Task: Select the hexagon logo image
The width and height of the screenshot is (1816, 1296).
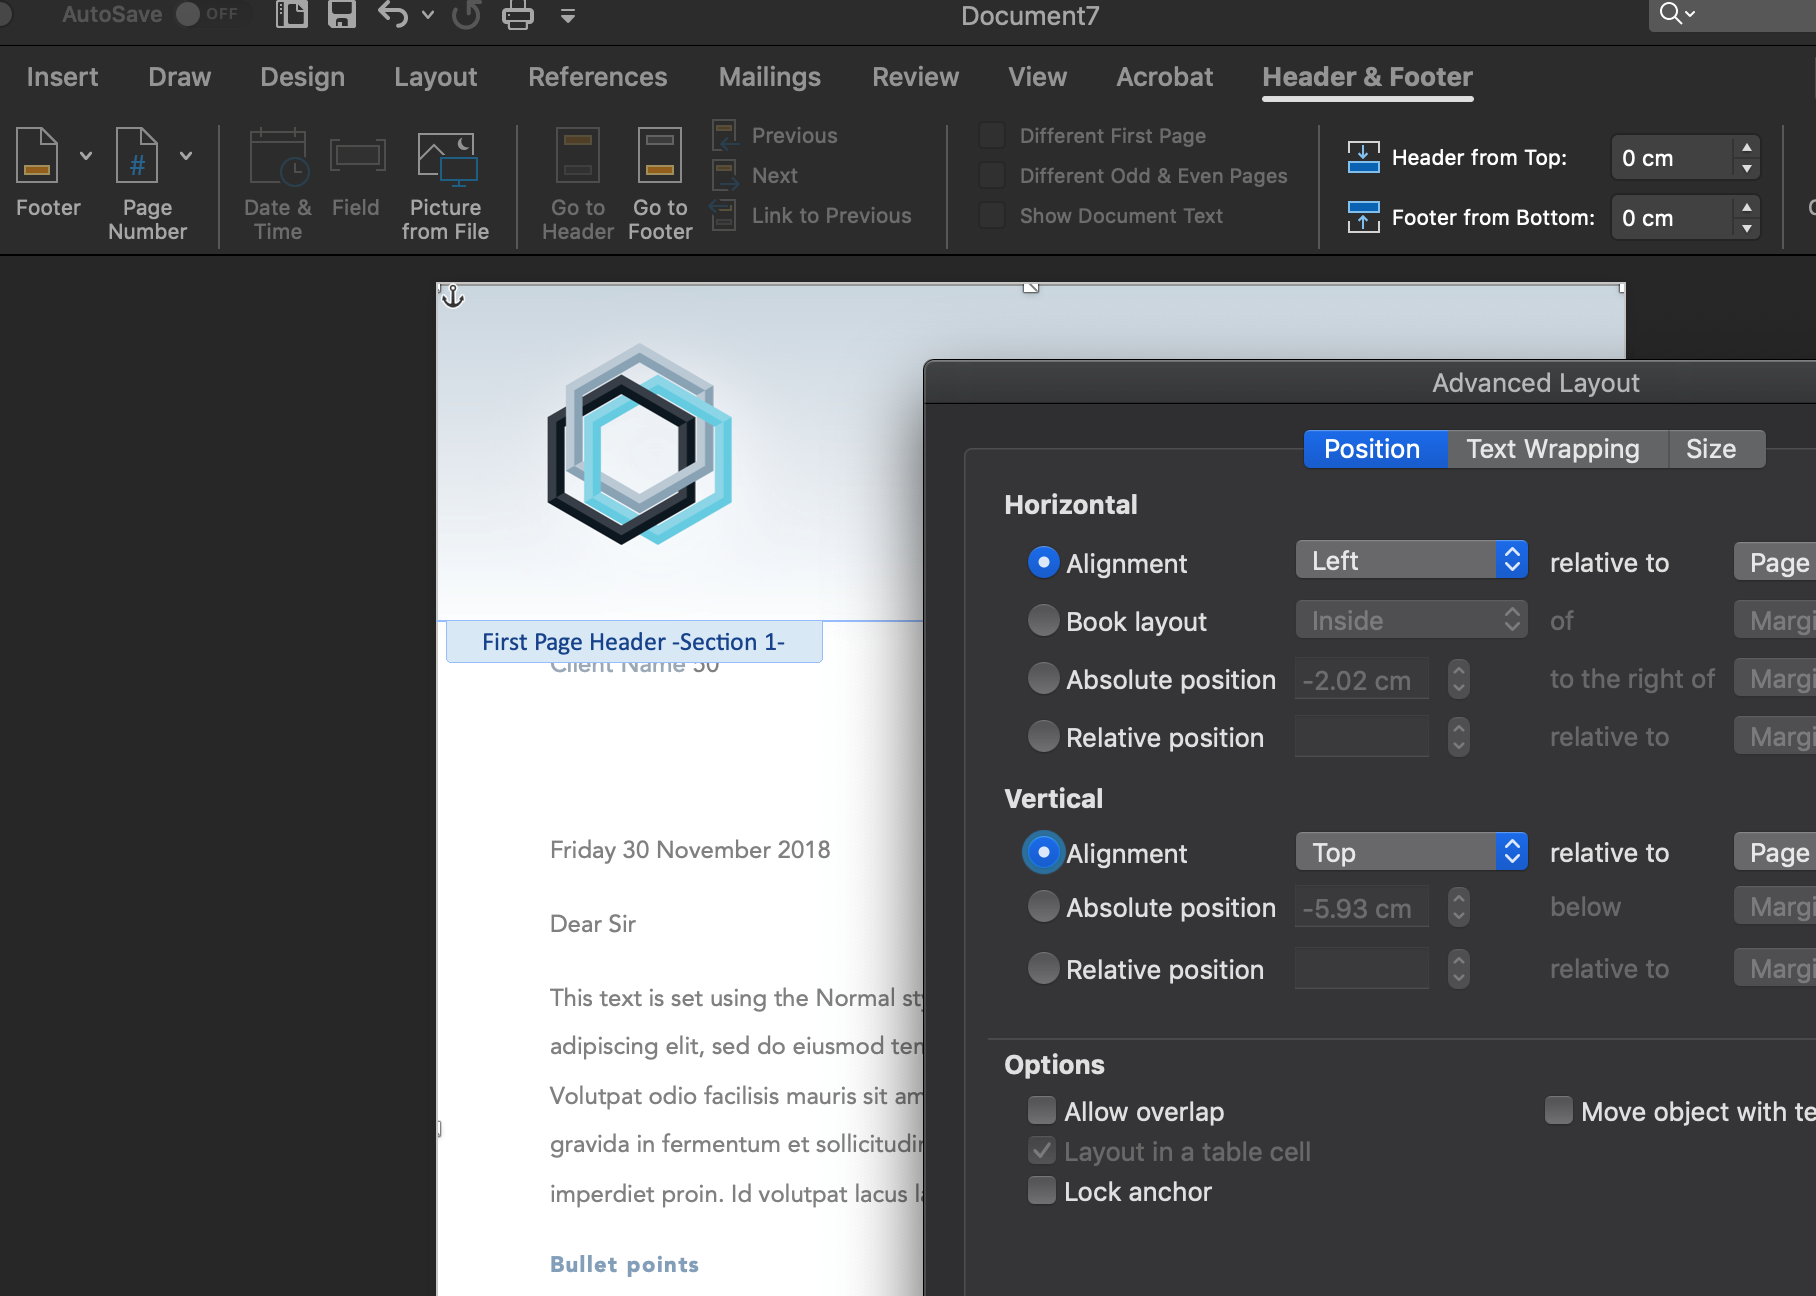Action: (639, 444)
